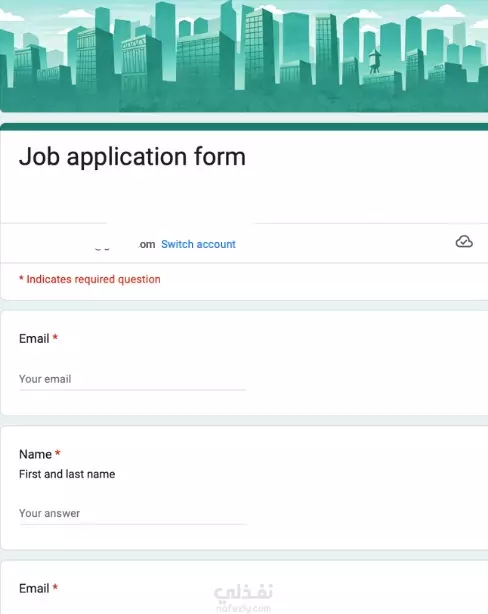488x614 pixels.
Task: Click the city skyline header banner
Action: pyautogui.click(x=244, y=56)
